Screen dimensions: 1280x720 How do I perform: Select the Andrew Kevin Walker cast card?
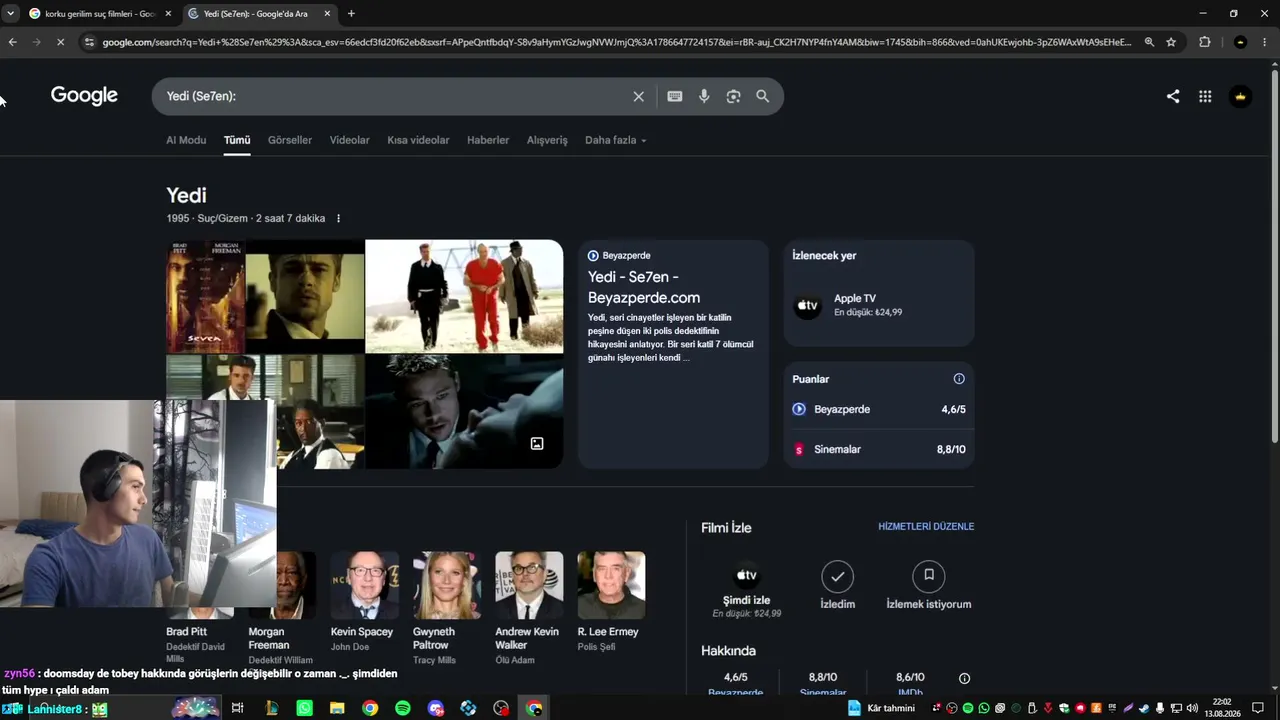coord(529,608)
